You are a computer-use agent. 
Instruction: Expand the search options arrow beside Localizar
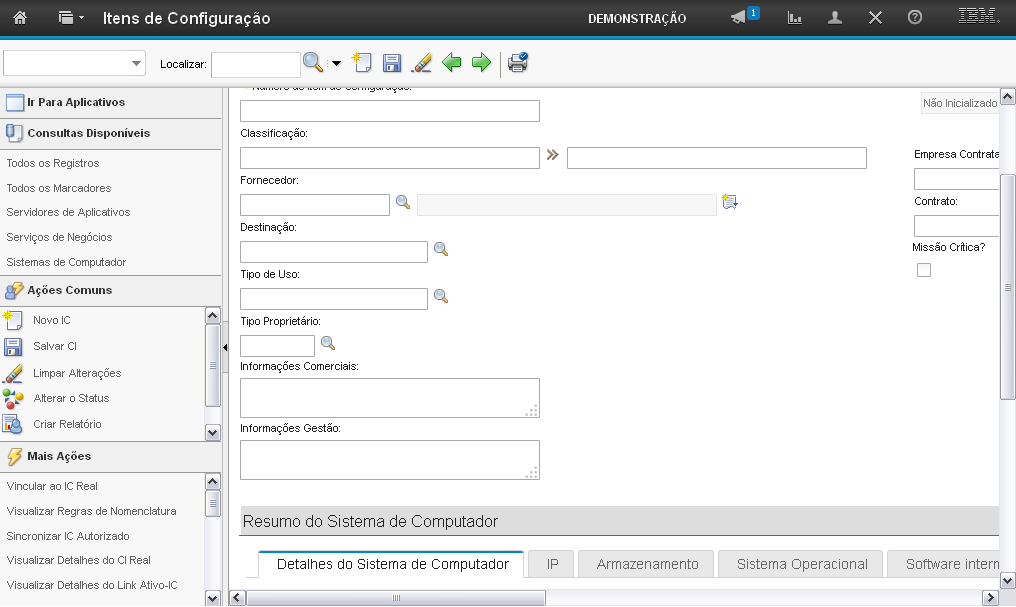[x=336, y=64]
